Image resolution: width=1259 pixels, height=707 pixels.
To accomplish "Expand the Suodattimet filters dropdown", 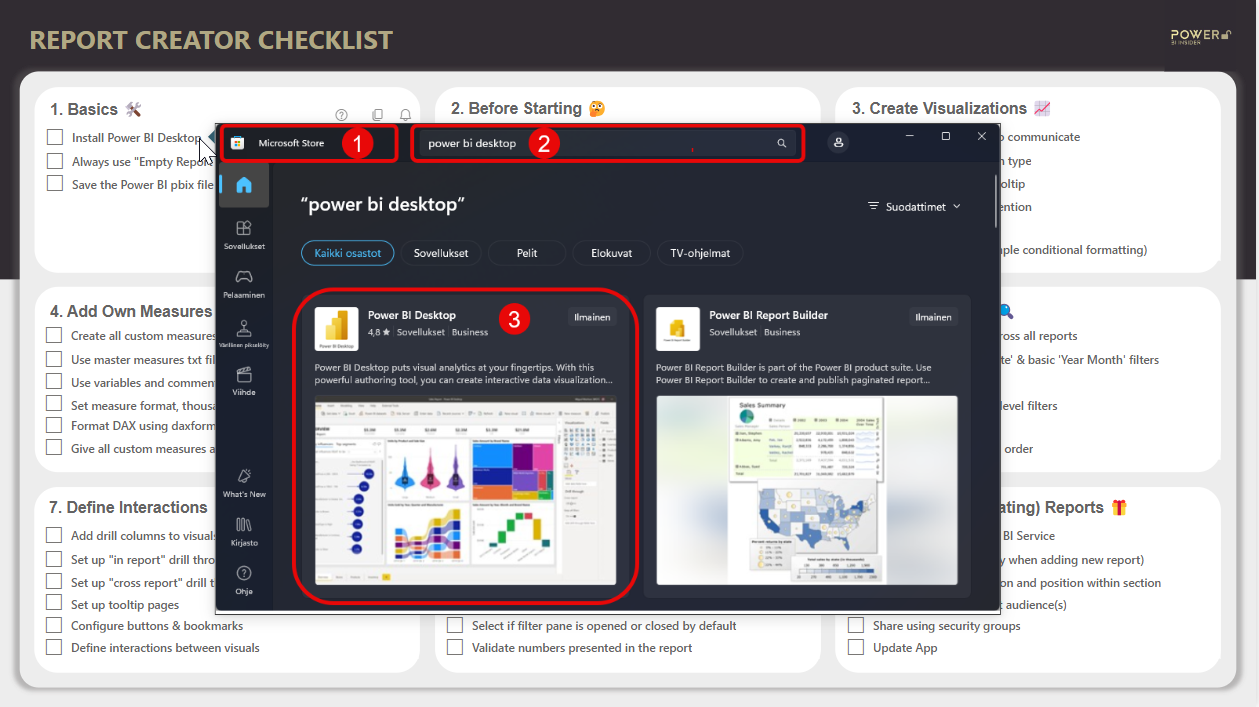I will click(914, 206).
